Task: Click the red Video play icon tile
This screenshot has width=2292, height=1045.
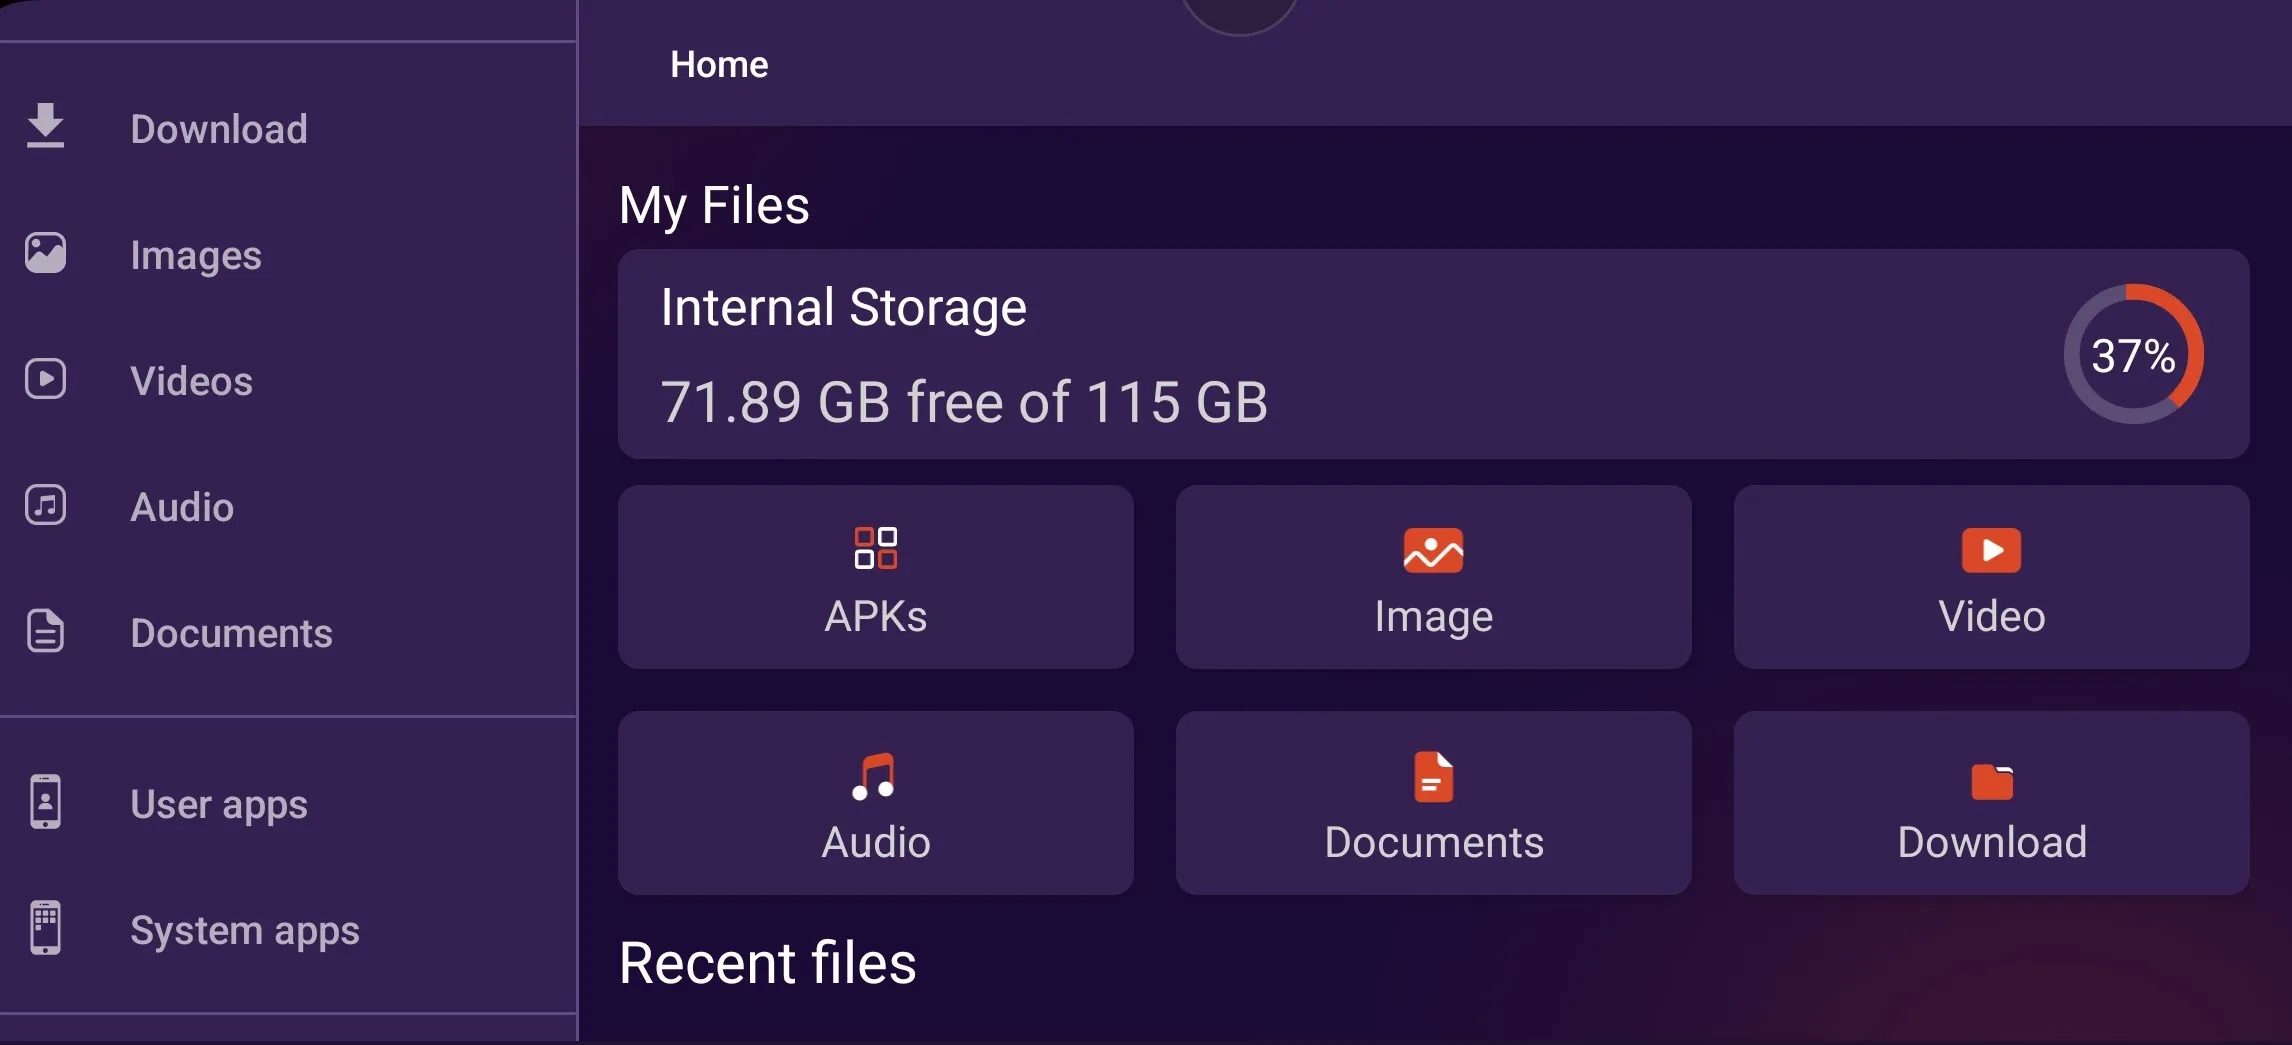Action: pyautogui.click(x=1991, y=550)
